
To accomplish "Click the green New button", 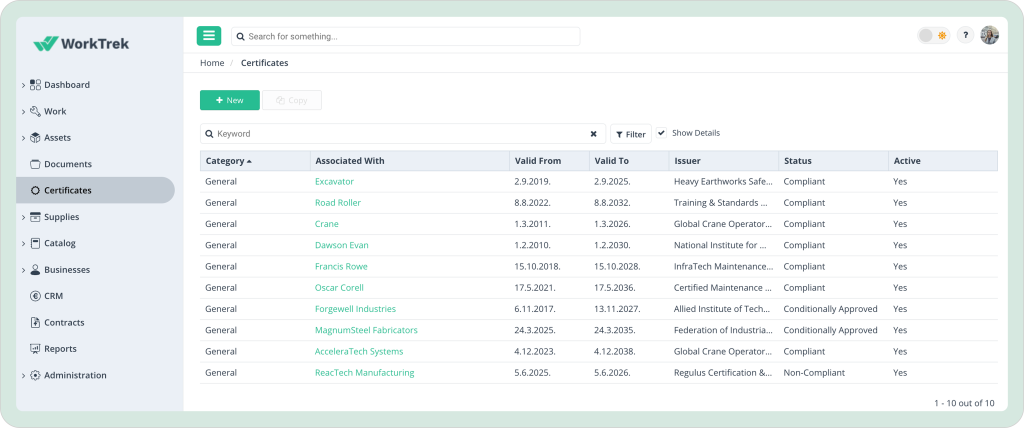I will coord(229,100).
